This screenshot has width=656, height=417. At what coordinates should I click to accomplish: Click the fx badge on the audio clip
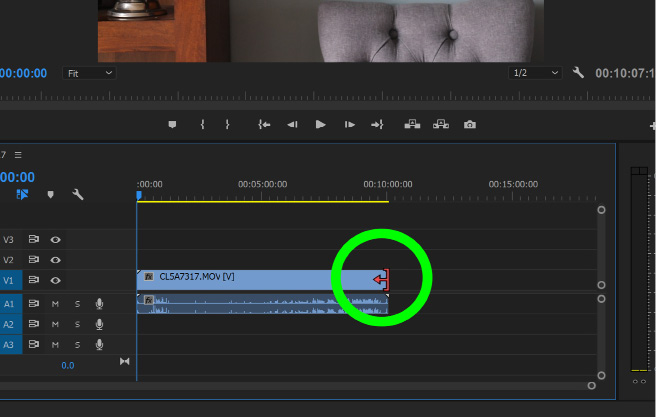(x=149, y=300)
